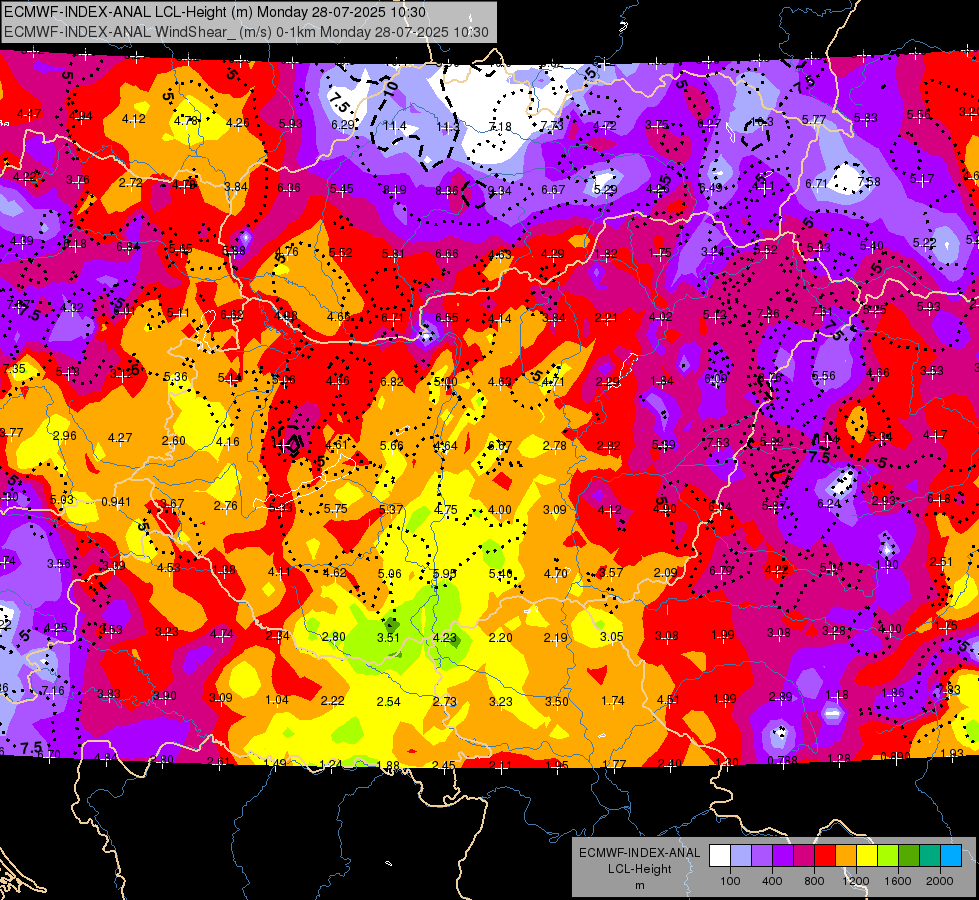Click the grid value 3.05
This screenshot has height=900, width=979.
point(612,636)
